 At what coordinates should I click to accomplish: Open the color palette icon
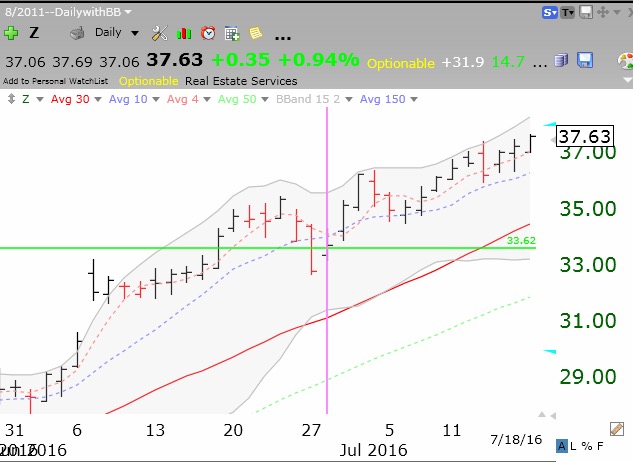pyautogui.click(x=625, y=61)
